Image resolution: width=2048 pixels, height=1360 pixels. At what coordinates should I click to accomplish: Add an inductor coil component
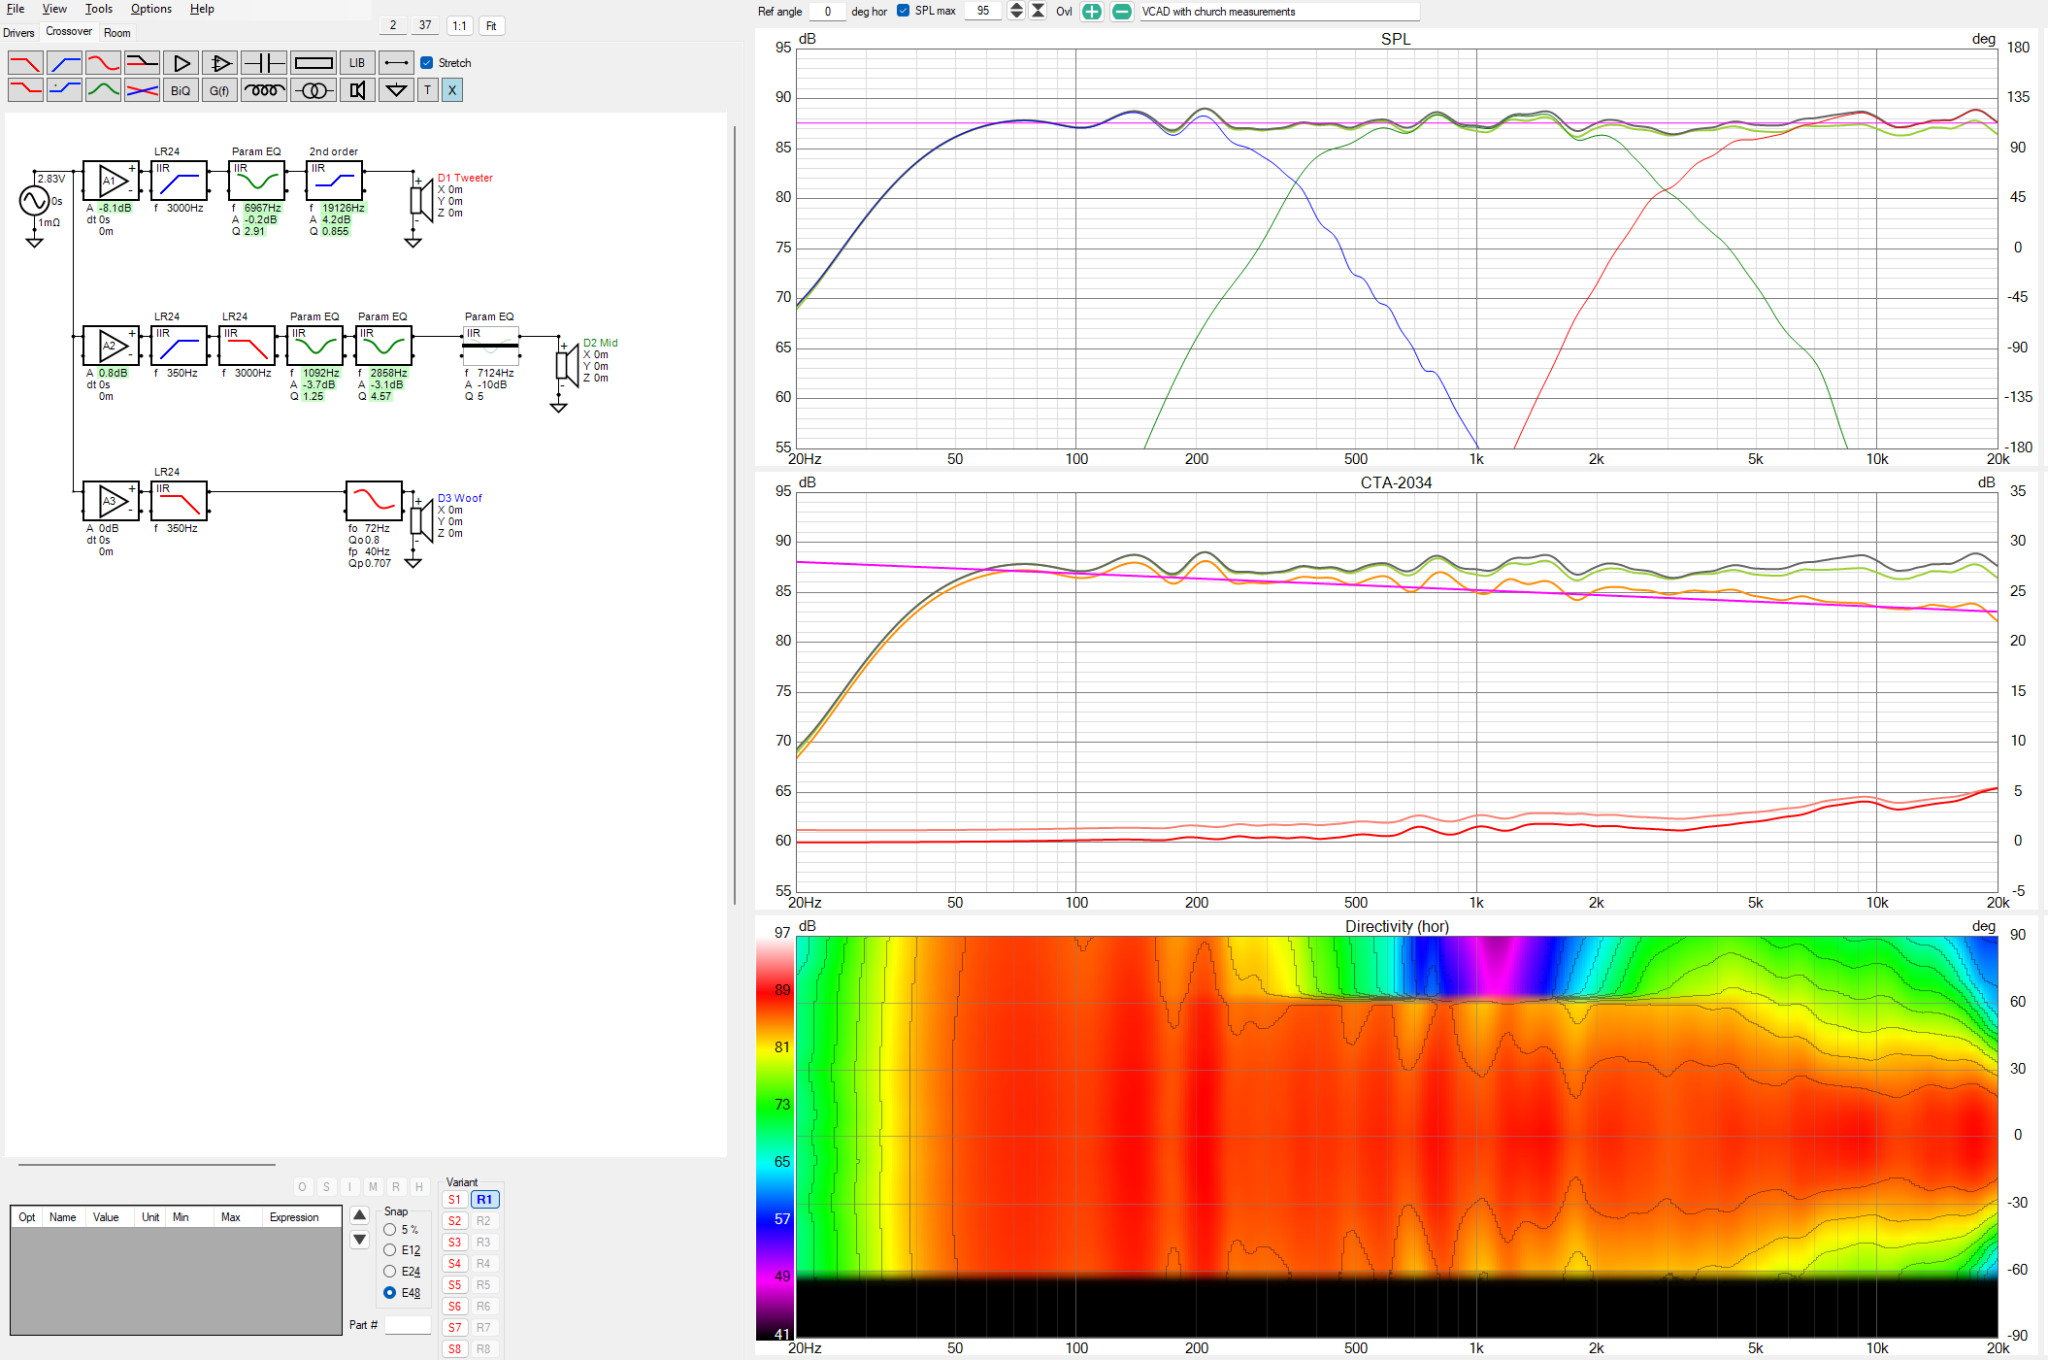tap(264, 90)
